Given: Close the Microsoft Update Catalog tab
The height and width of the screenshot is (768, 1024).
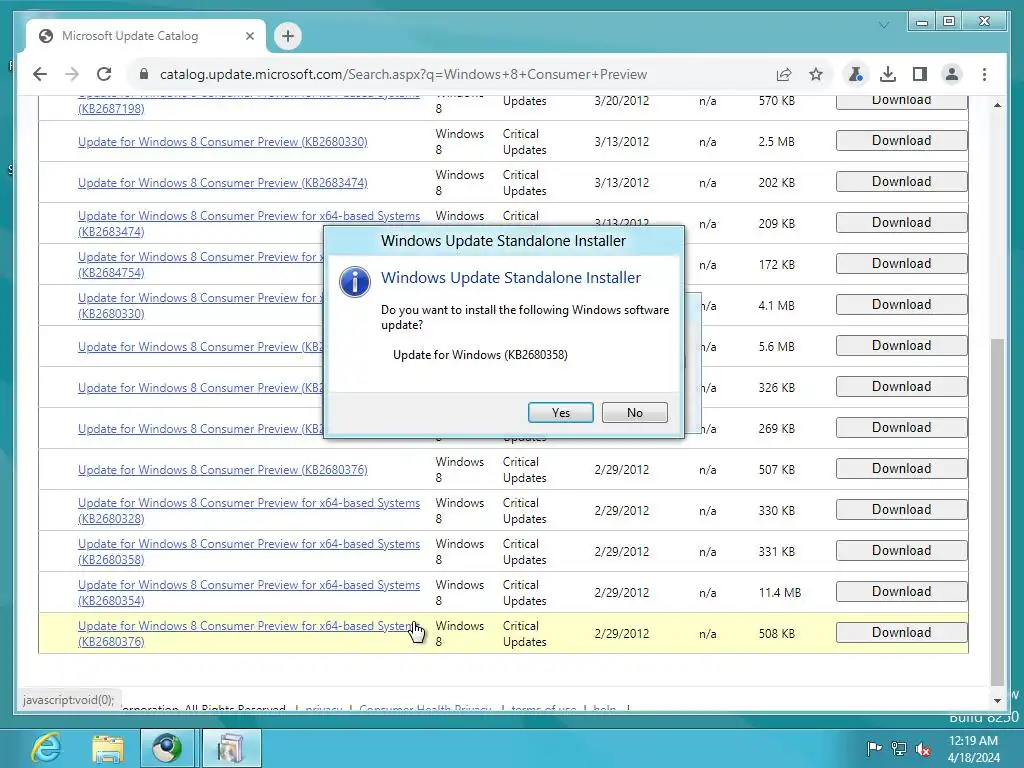Looking at the screenshot, I should (249, 36).
